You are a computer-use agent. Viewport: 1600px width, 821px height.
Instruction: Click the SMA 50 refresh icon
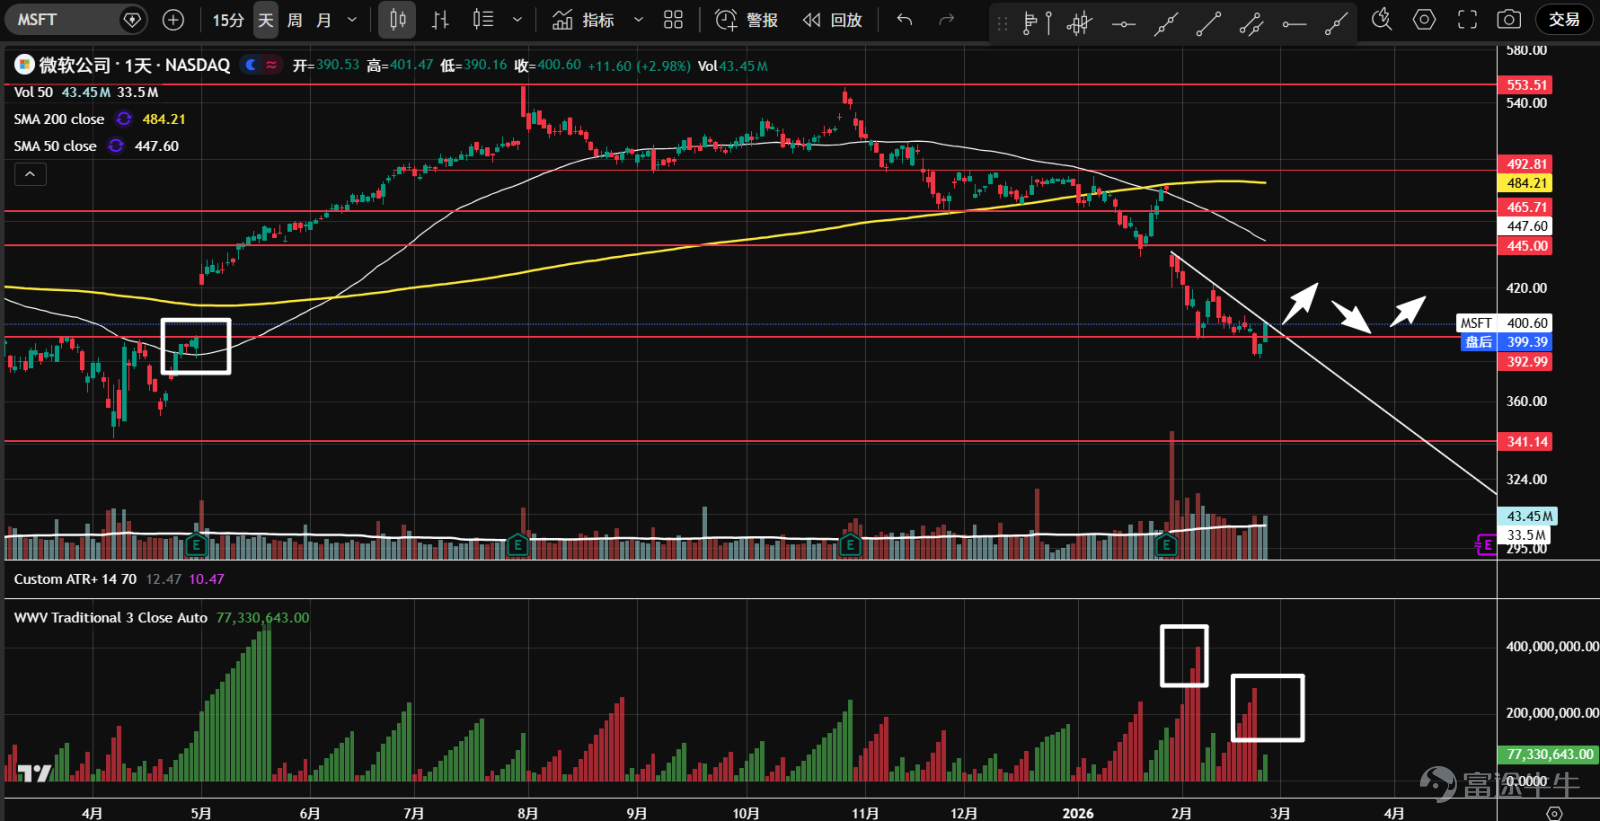116,146
